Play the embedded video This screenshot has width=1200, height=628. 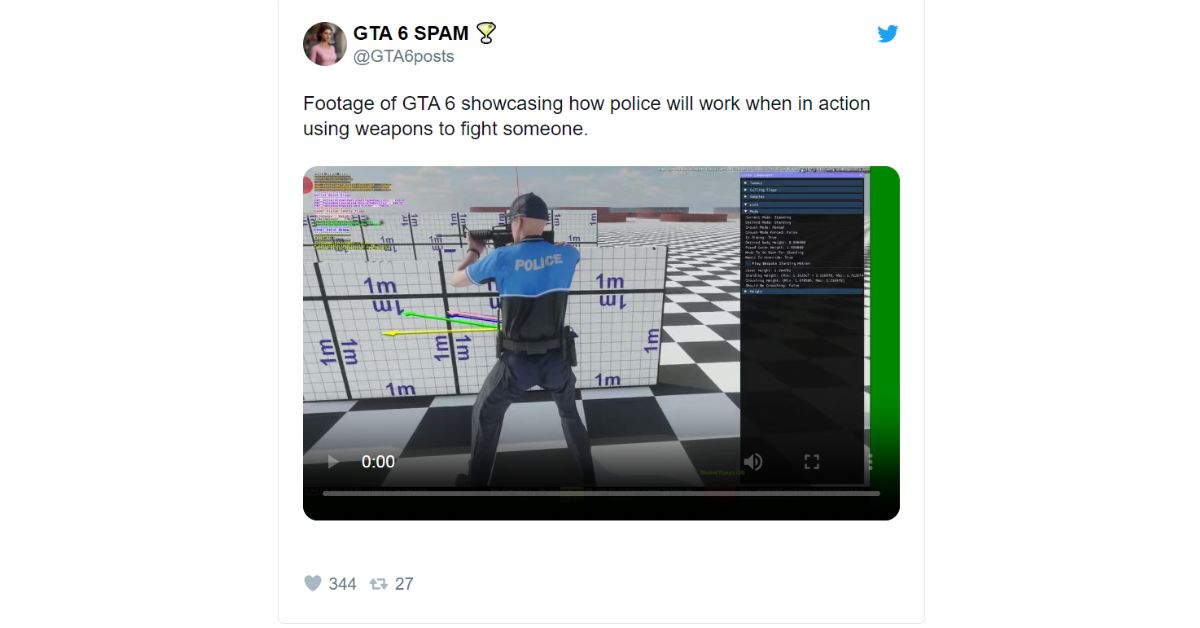pos(333,462)
